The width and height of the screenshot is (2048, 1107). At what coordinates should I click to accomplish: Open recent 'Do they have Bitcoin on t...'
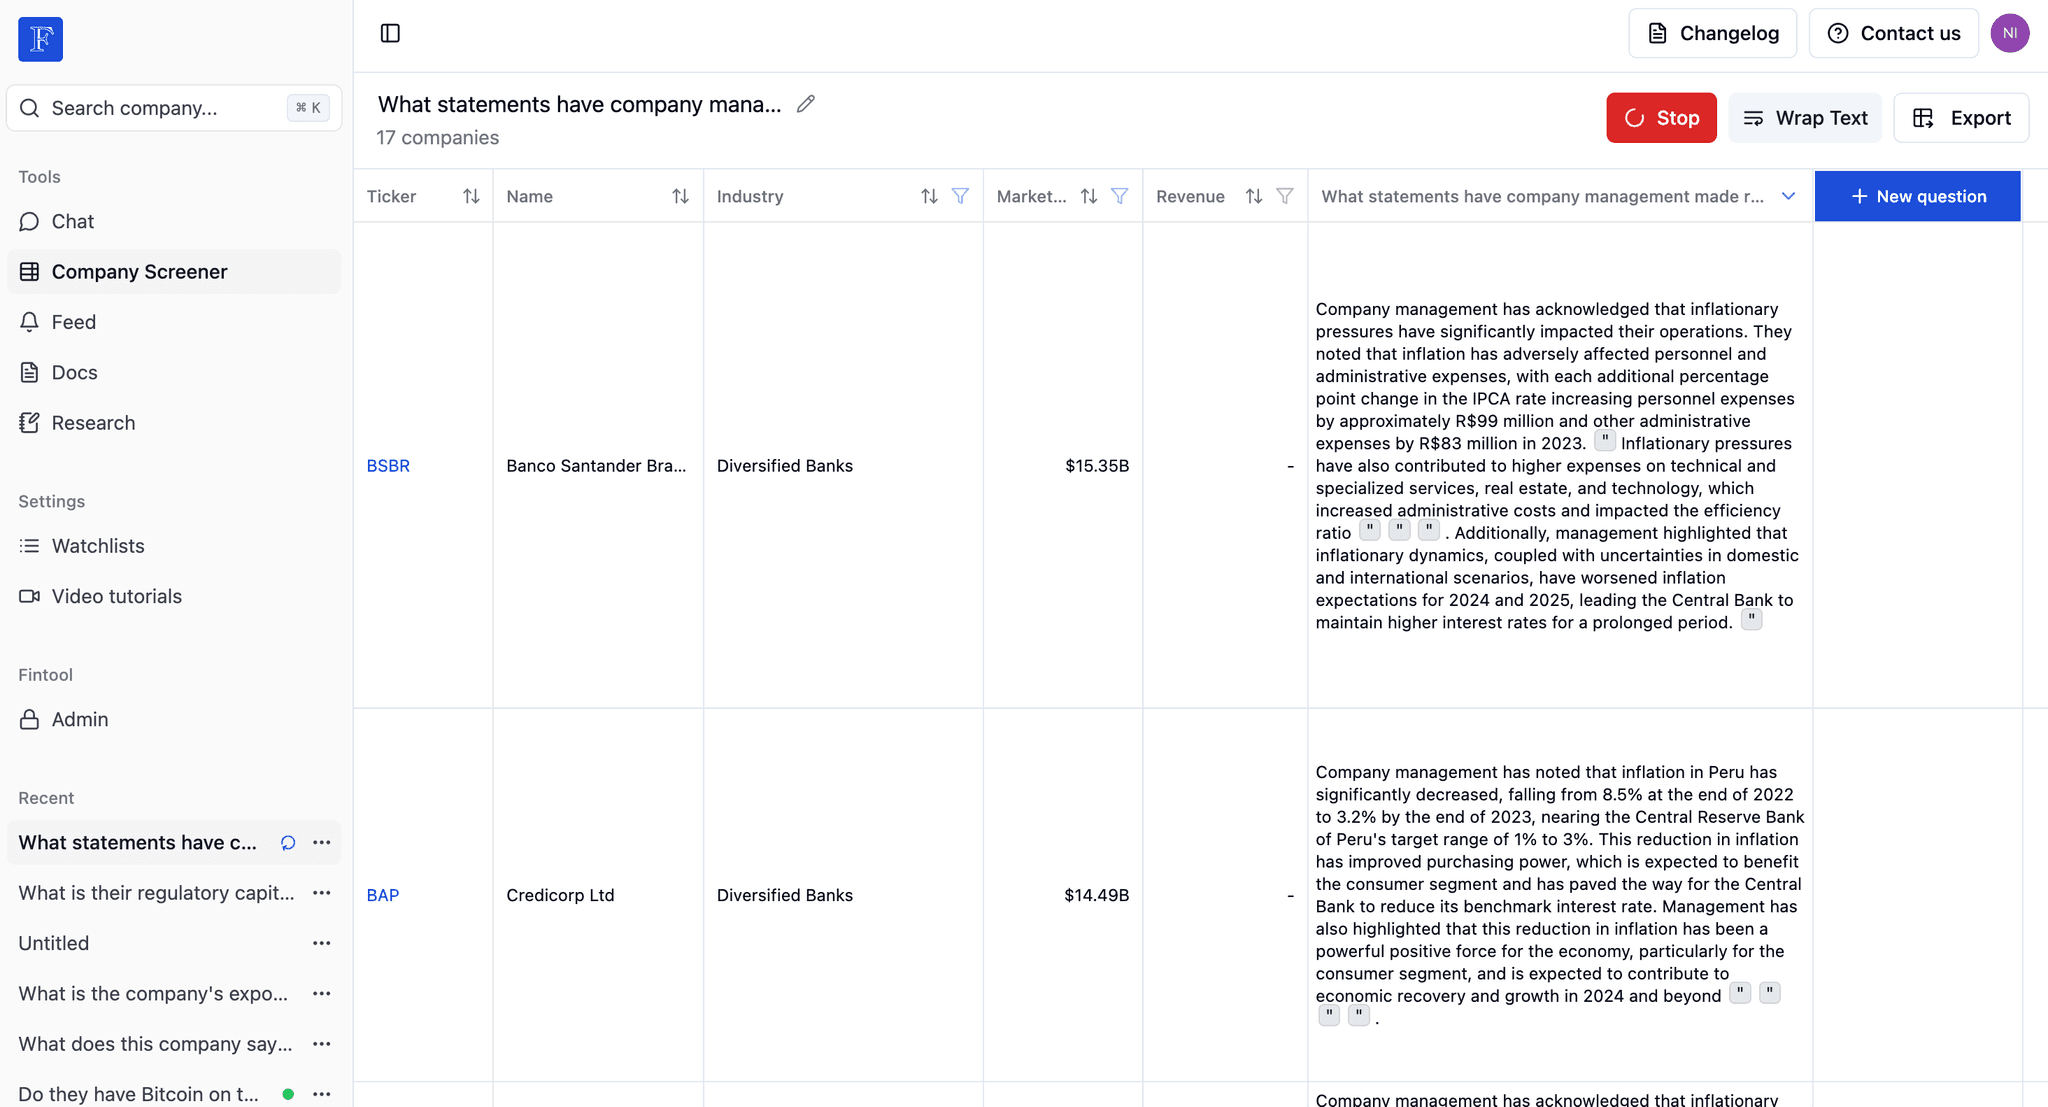[139, 1094]
